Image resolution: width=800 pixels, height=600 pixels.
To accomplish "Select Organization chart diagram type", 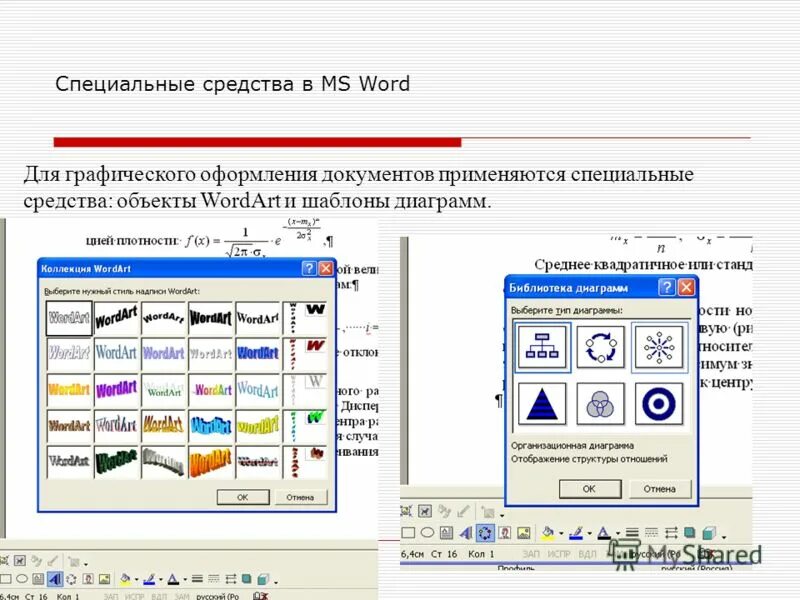I will click(x=542, y=347).
